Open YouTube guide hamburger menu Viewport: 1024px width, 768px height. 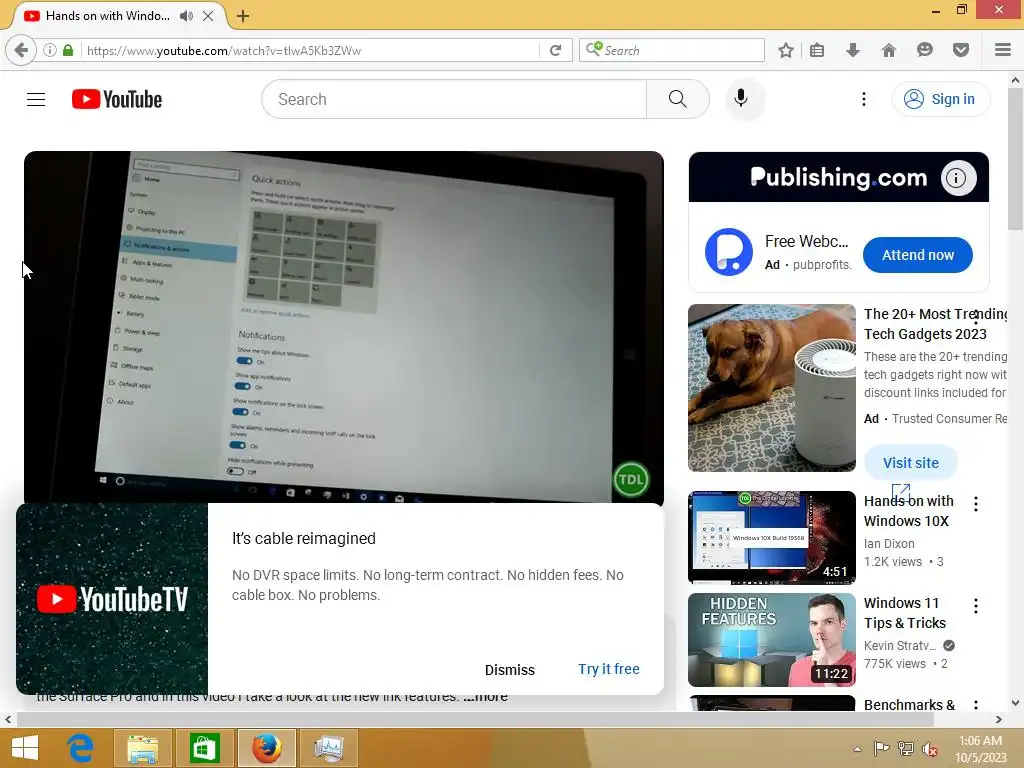(x=36, y=99)
